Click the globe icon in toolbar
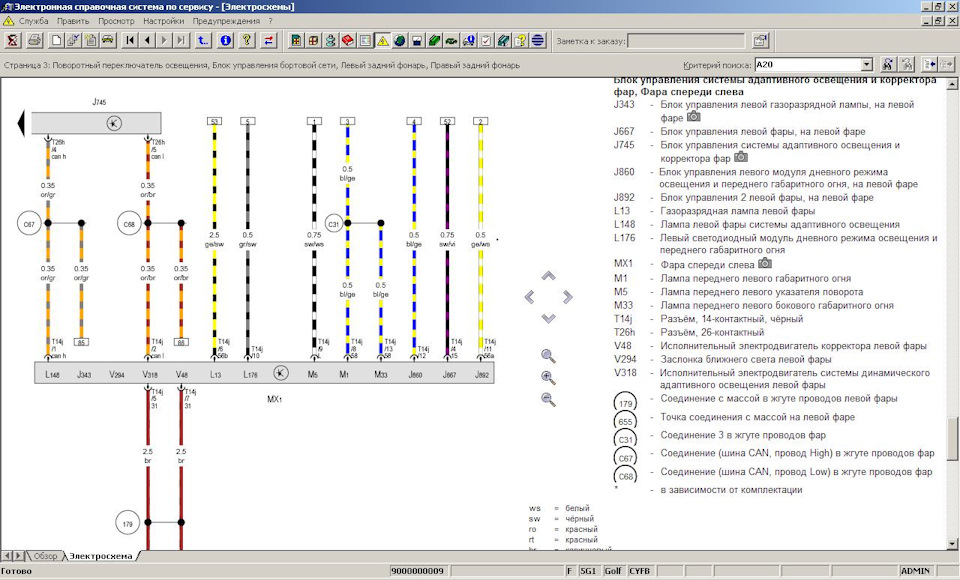 coord(400,41)
